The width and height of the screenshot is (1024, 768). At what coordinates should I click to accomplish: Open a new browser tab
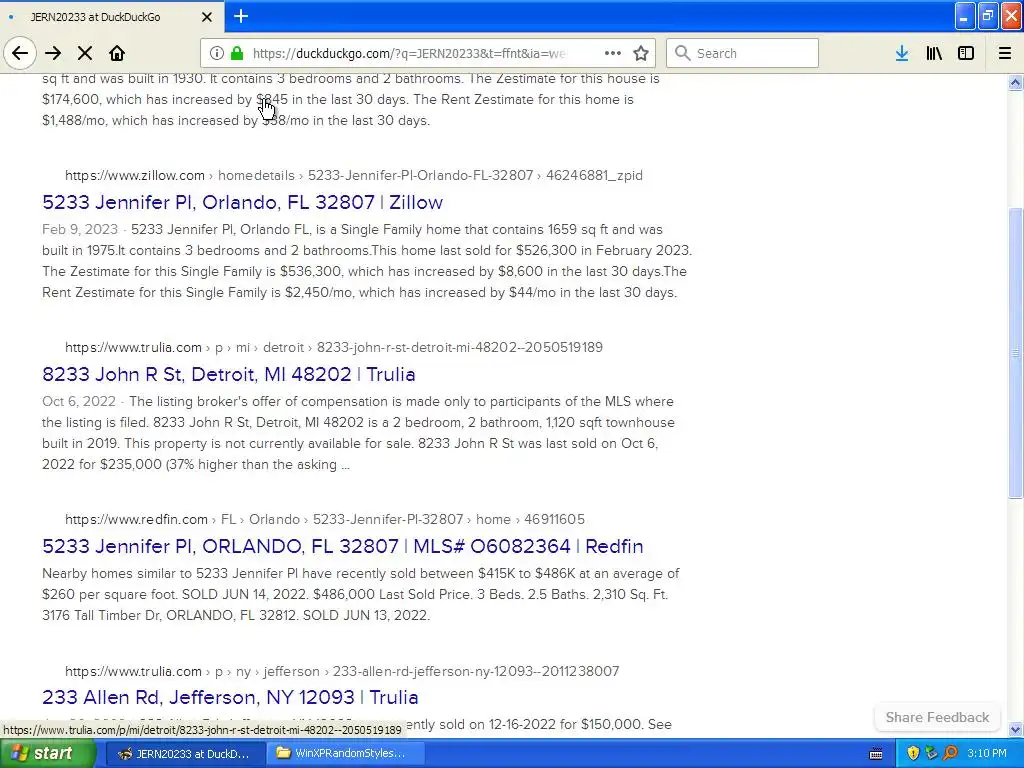coord(241,16)
